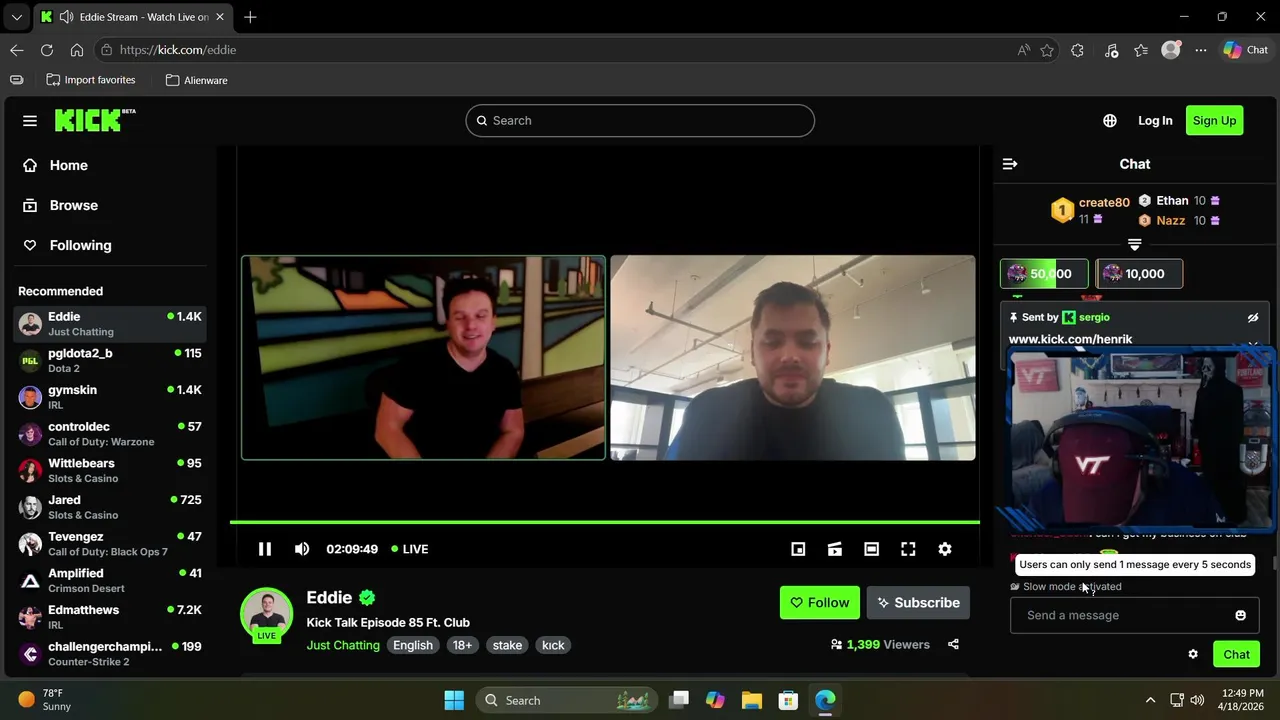Mute the stream volume
Screen dimensions: 1280x720
[302, 549]
